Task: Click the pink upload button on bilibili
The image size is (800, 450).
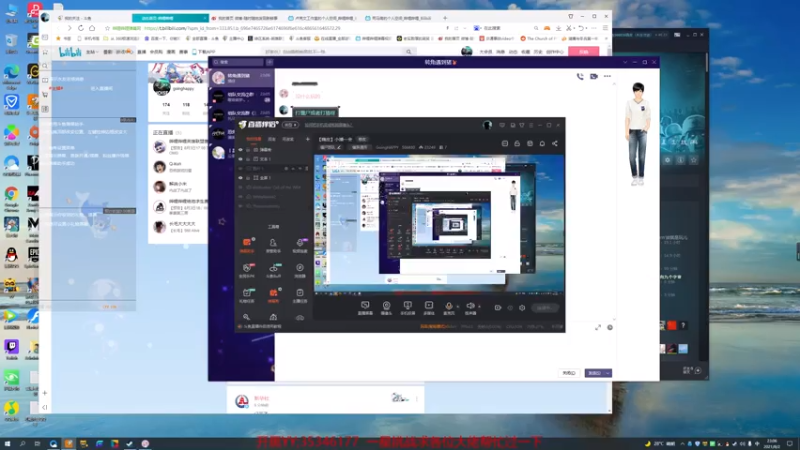Action: click(x=584, y=52)
